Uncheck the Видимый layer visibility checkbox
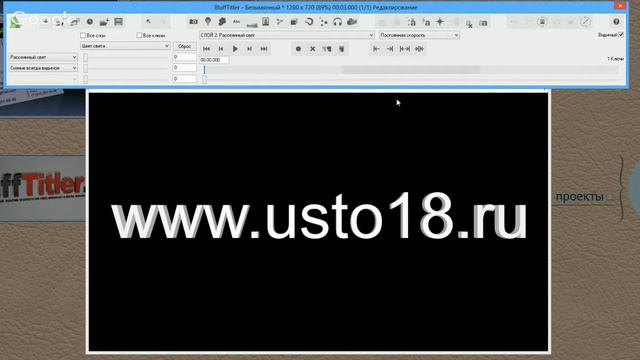The width and height of the screenshot is (640, 360). tap(621, 35)
